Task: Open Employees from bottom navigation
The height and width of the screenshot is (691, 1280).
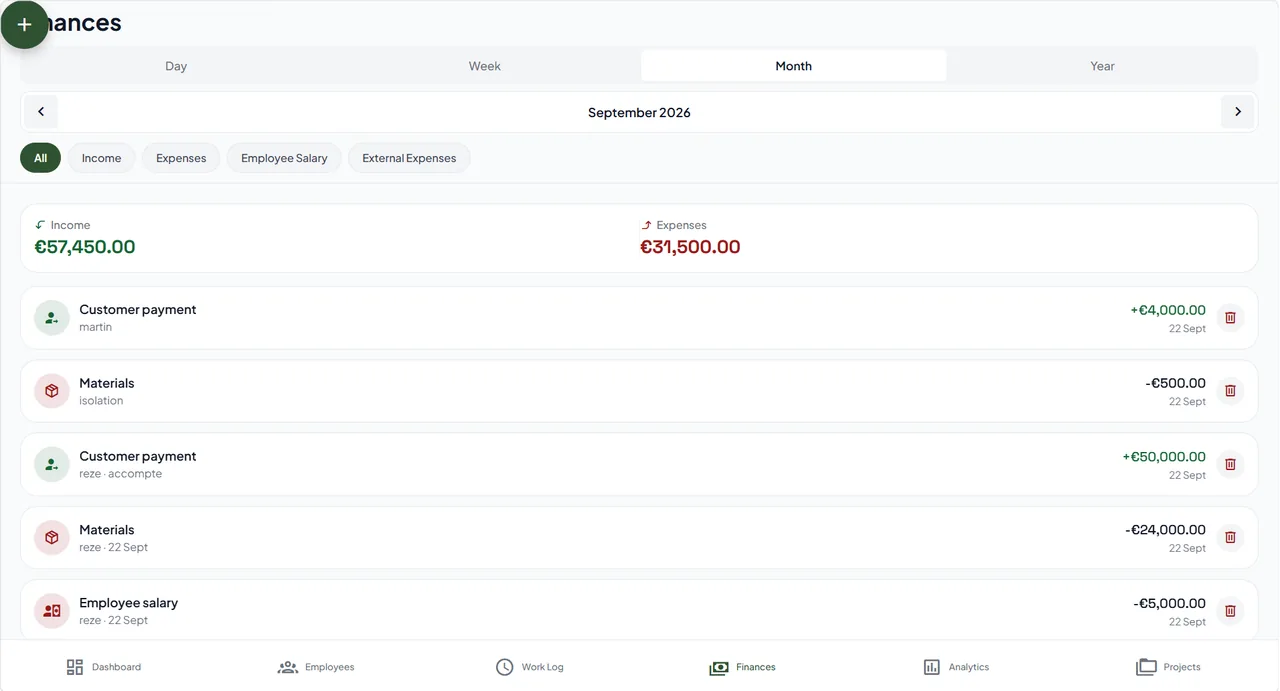Action: coord(316,667)
